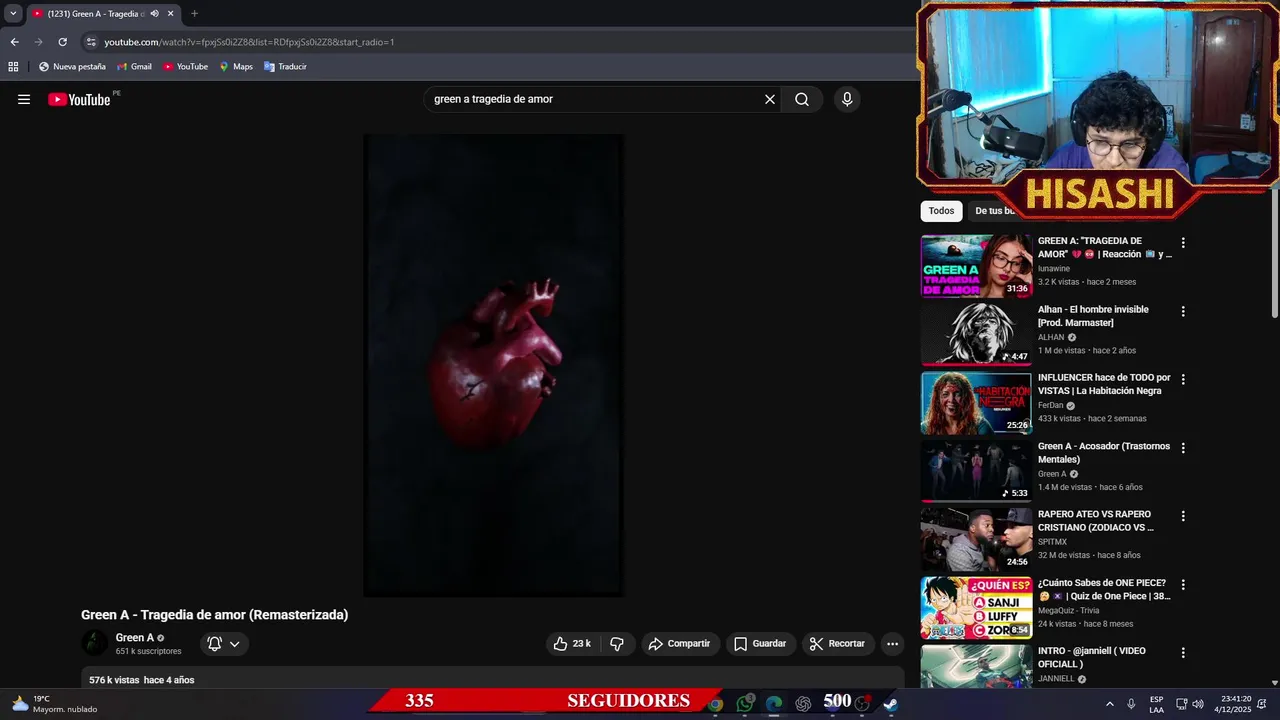Viewport: 1280px width, 720px height.
Task: Open volume control in system tray
Action: coord(1198,704)
